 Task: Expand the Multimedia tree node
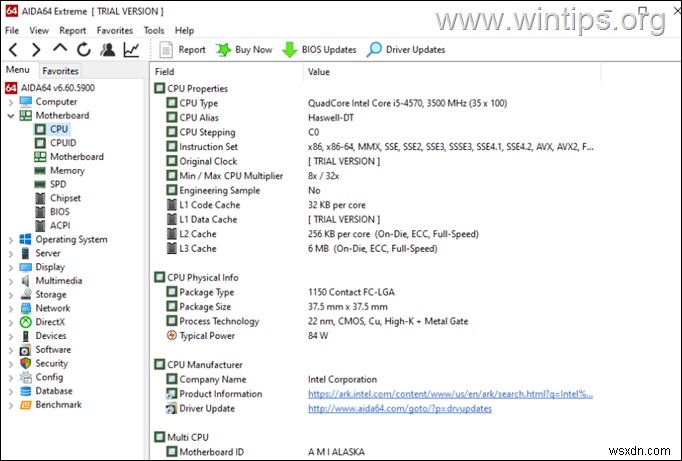point(11,281)
